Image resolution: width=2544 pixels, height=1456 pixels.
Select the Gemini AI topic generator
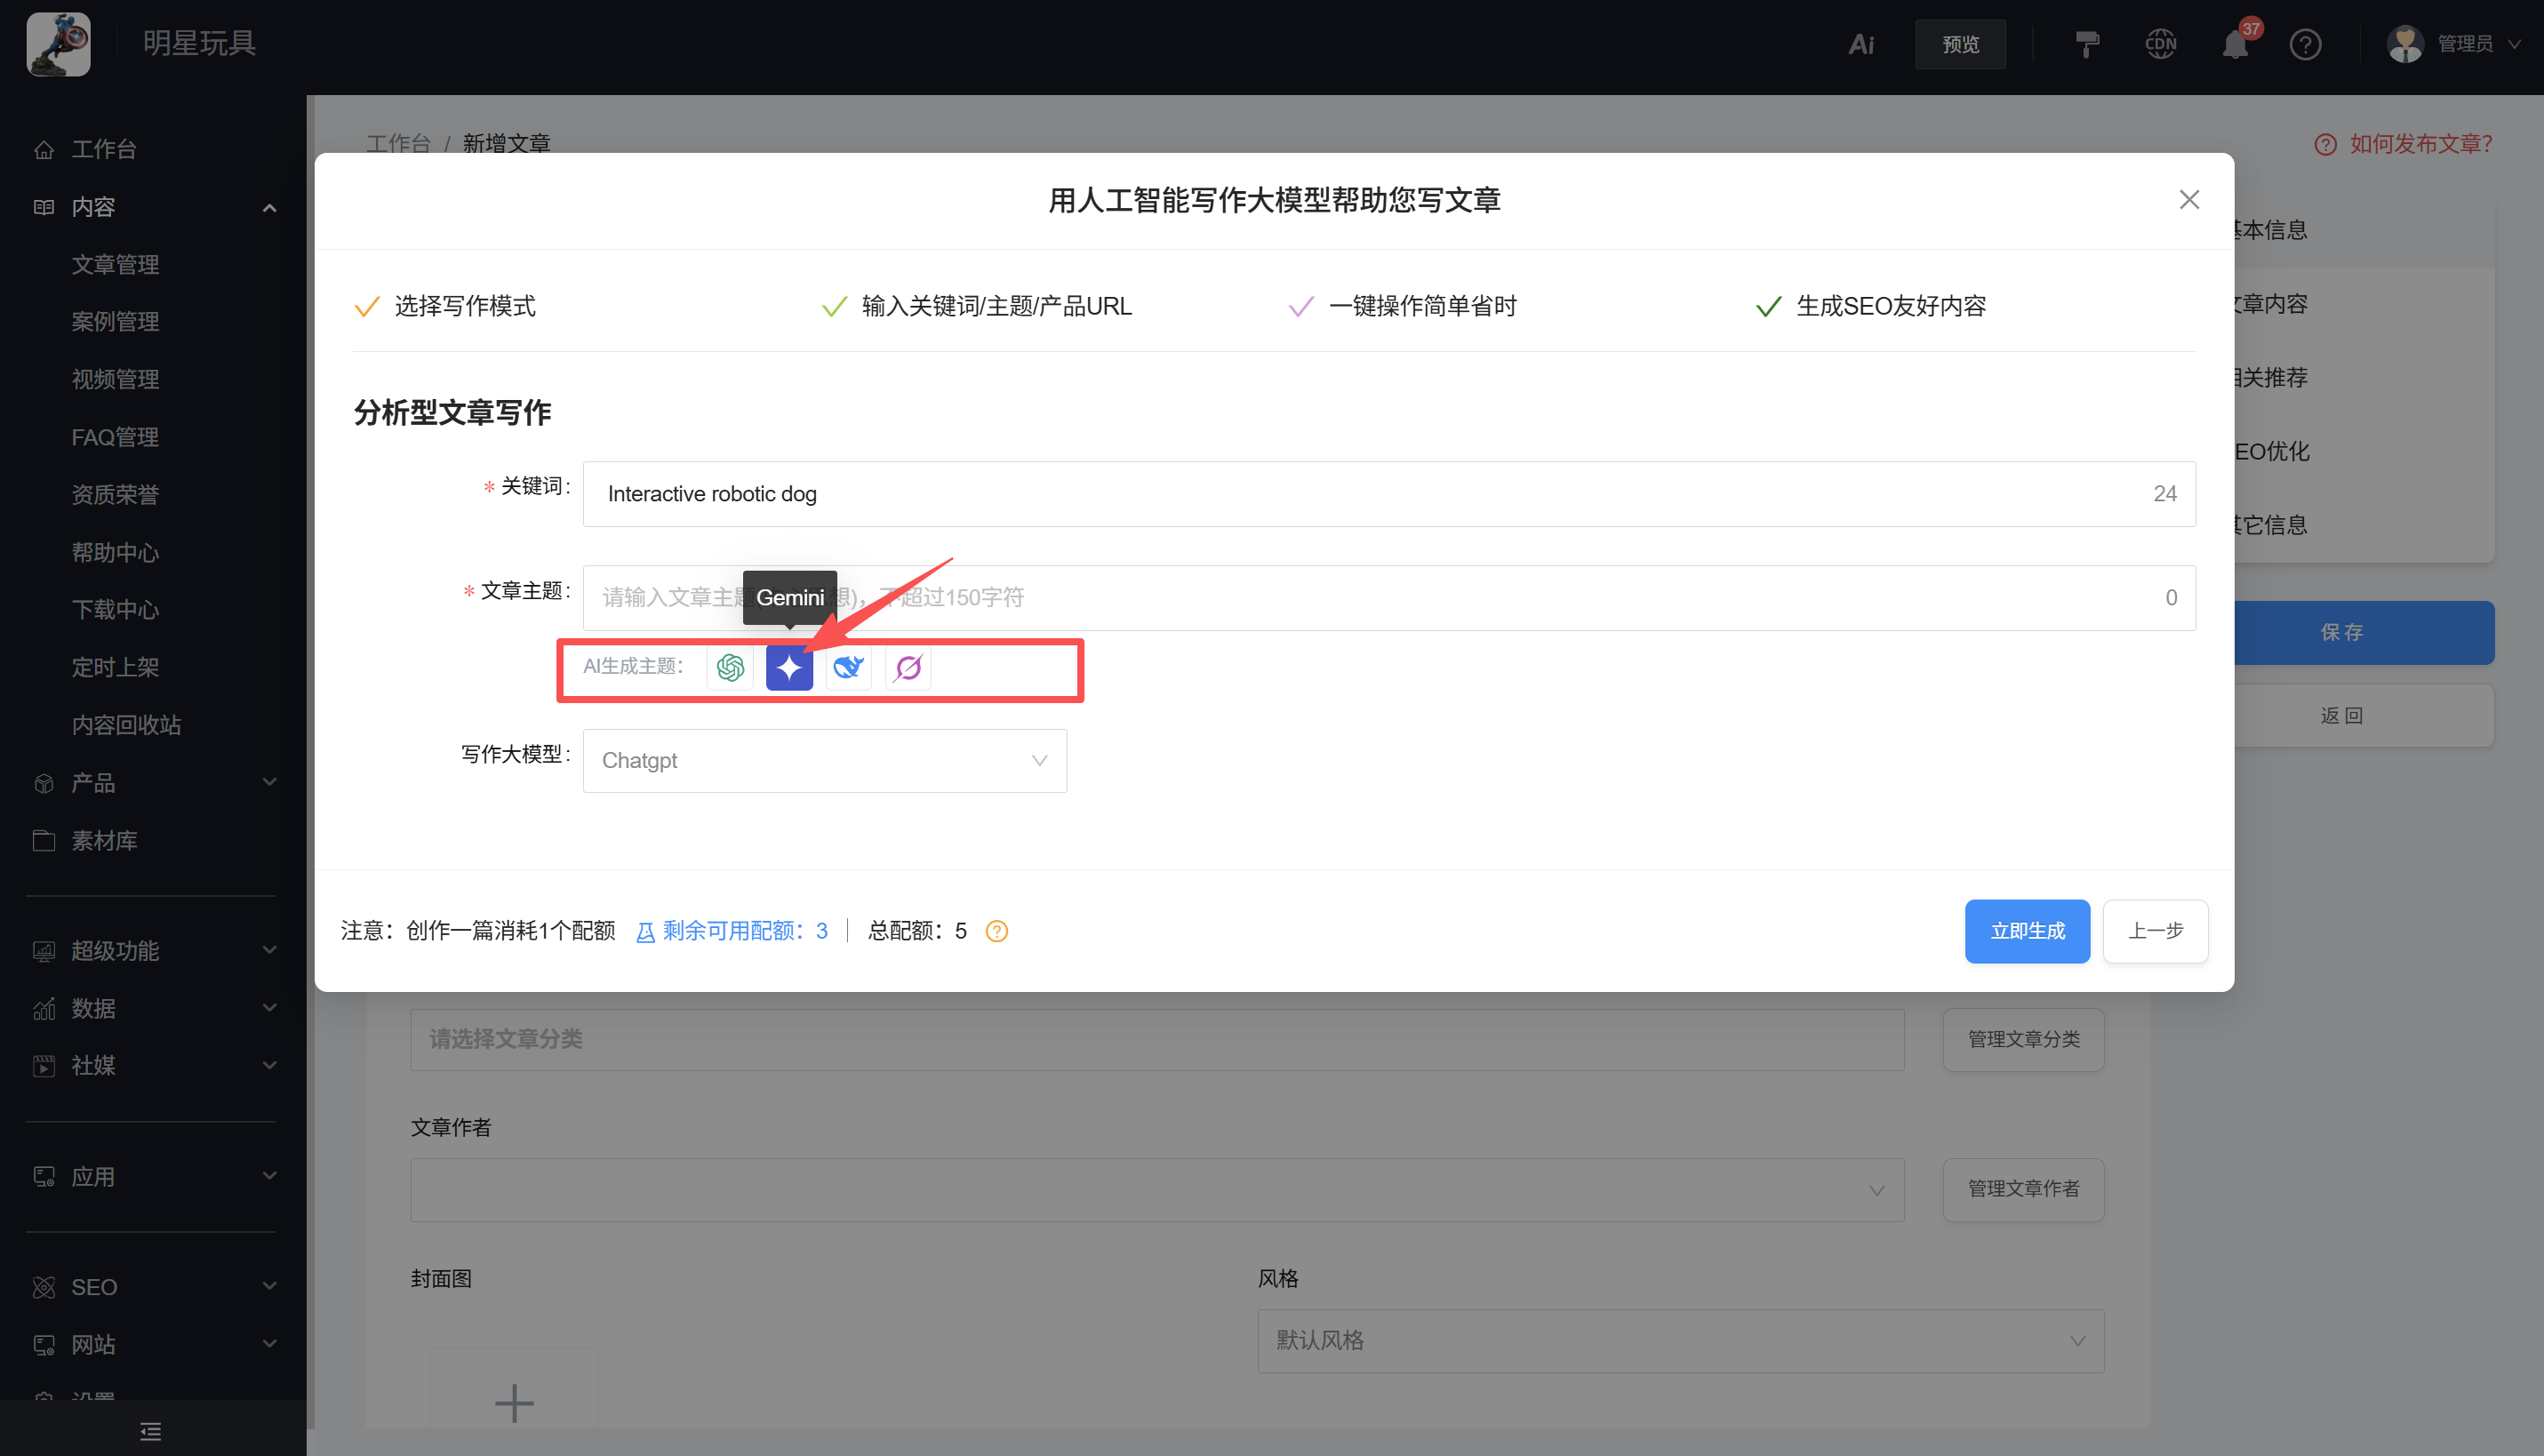[789, 668]
